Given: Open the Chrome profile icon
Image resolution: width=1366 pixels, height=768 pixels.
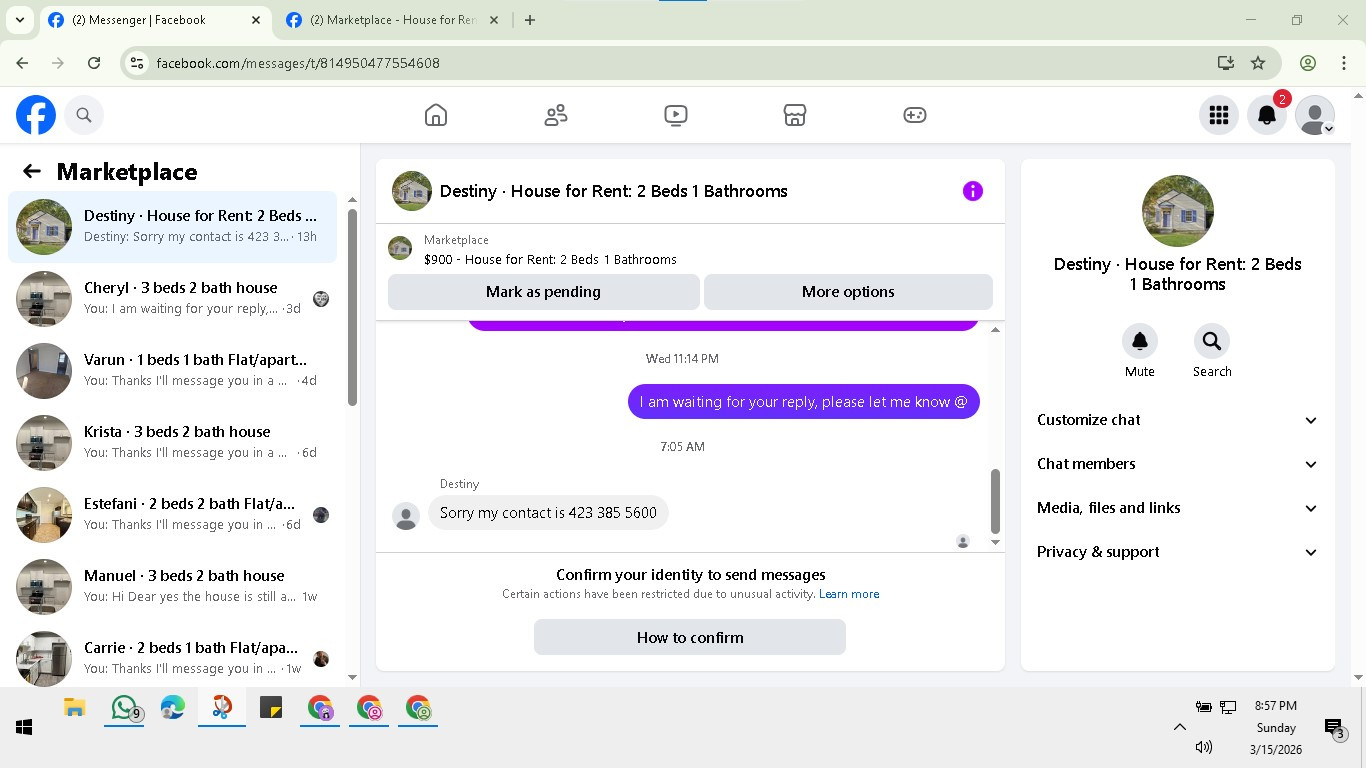Looking at the screenshot, I should click(1308, 63).
